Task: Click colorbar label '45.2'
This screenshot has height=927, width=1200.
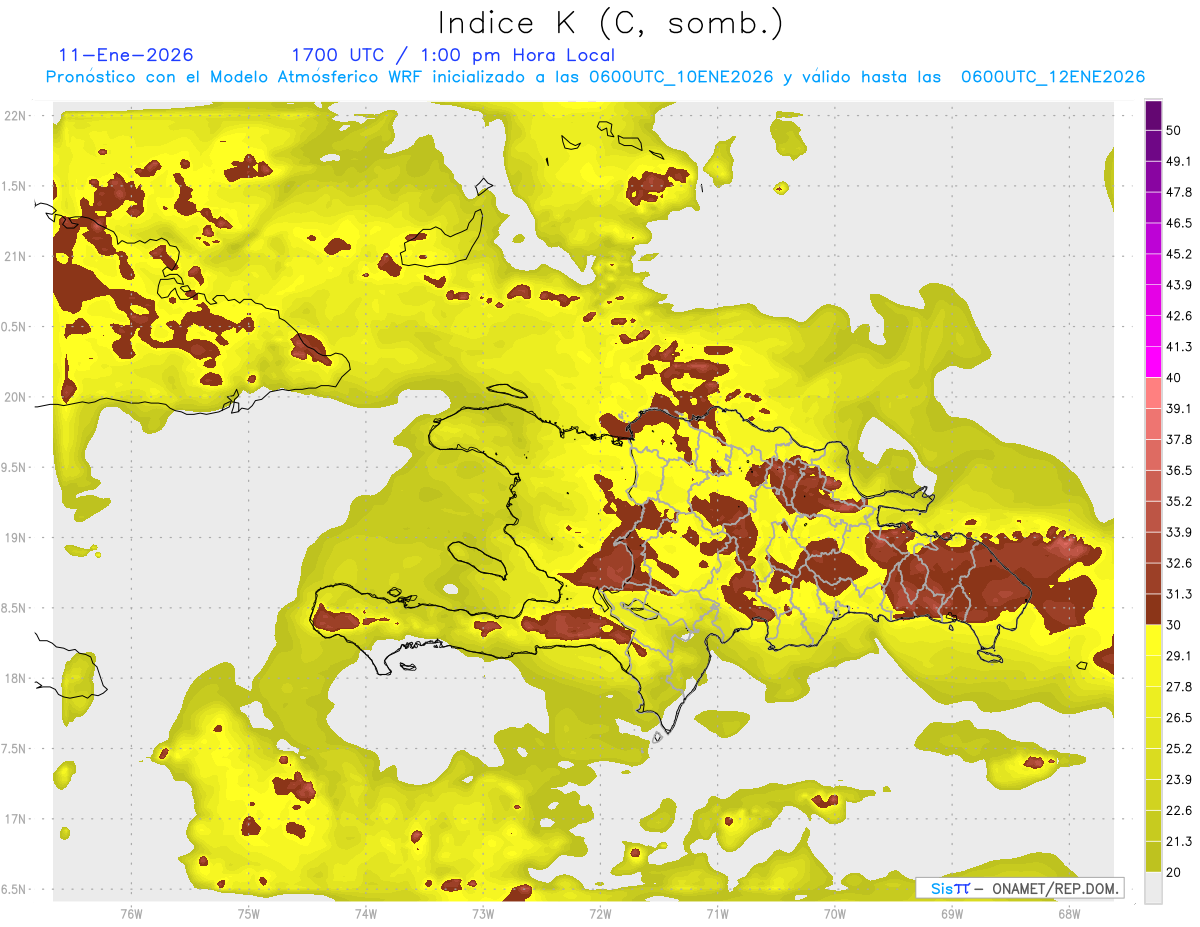Action: coord(1179,254)
